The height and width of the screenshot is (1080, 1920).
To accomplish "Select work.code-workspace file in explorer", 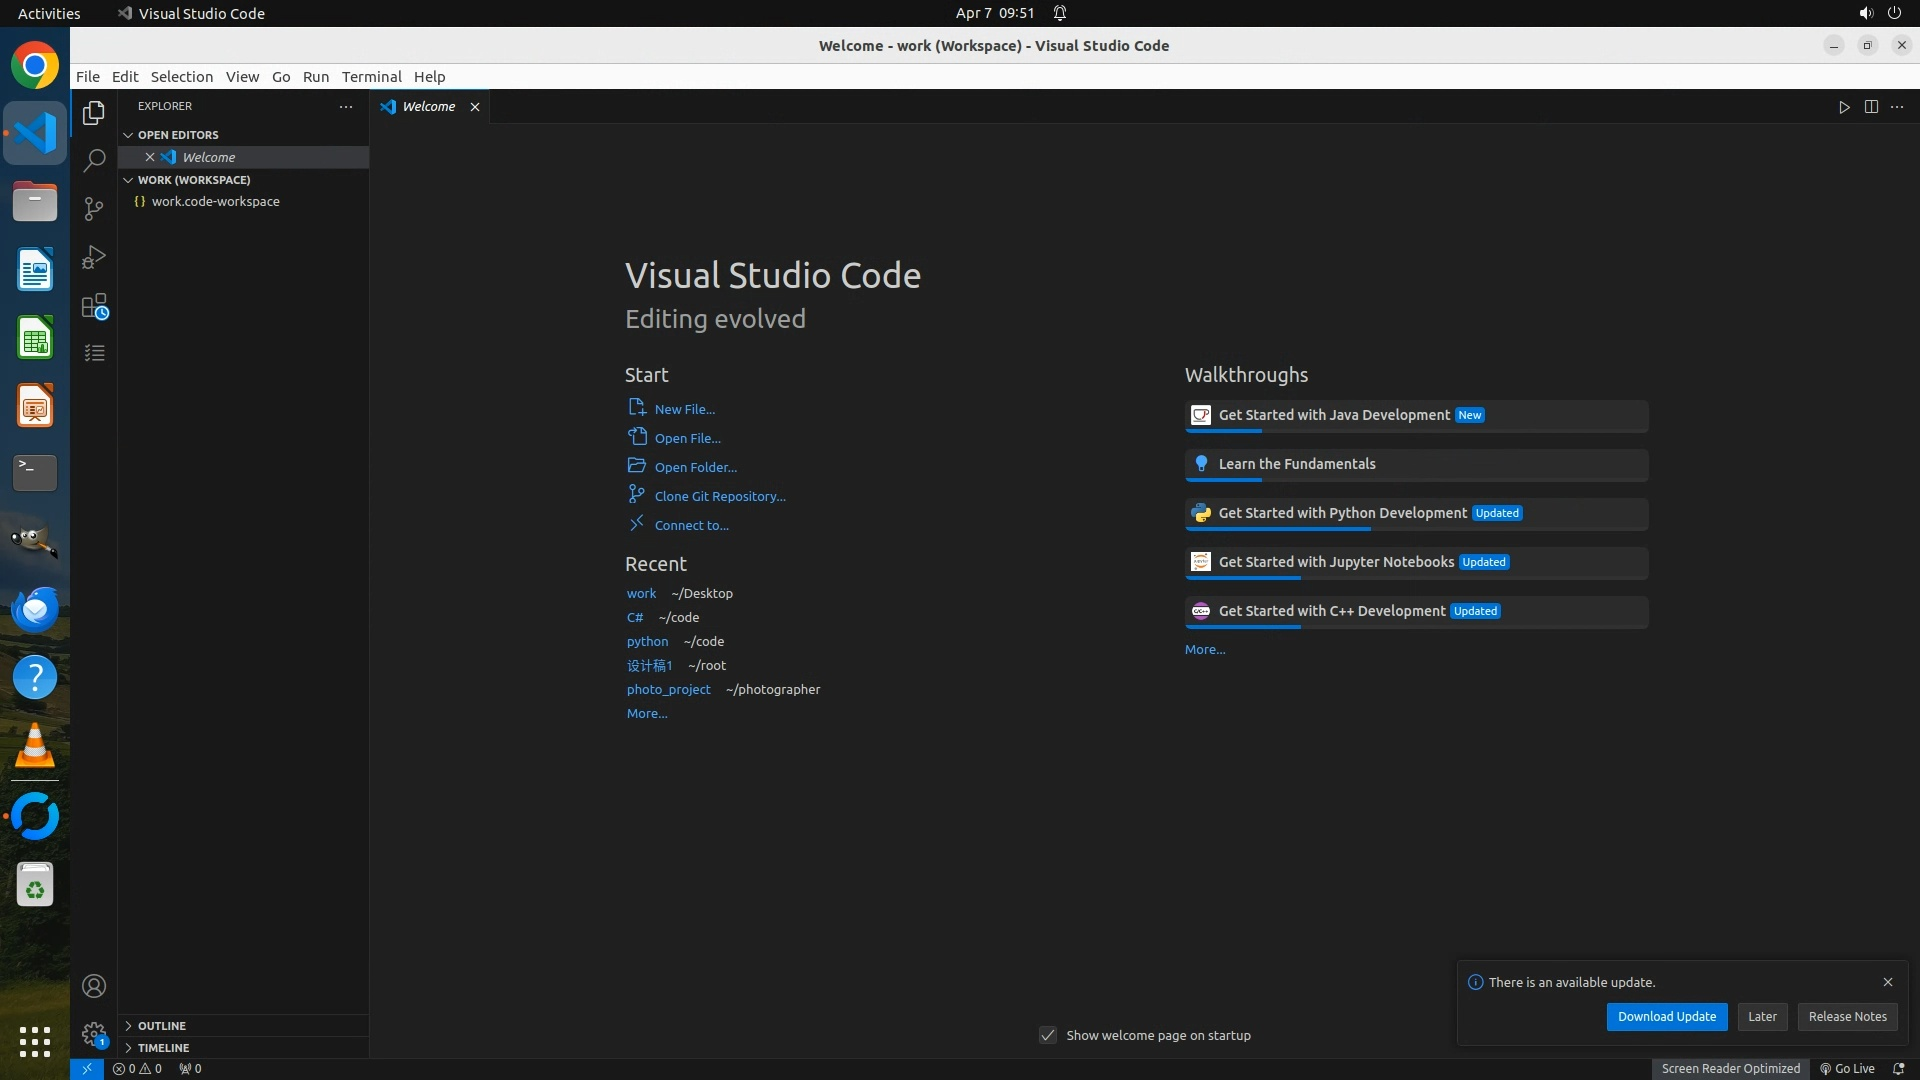I will (216, 201).
